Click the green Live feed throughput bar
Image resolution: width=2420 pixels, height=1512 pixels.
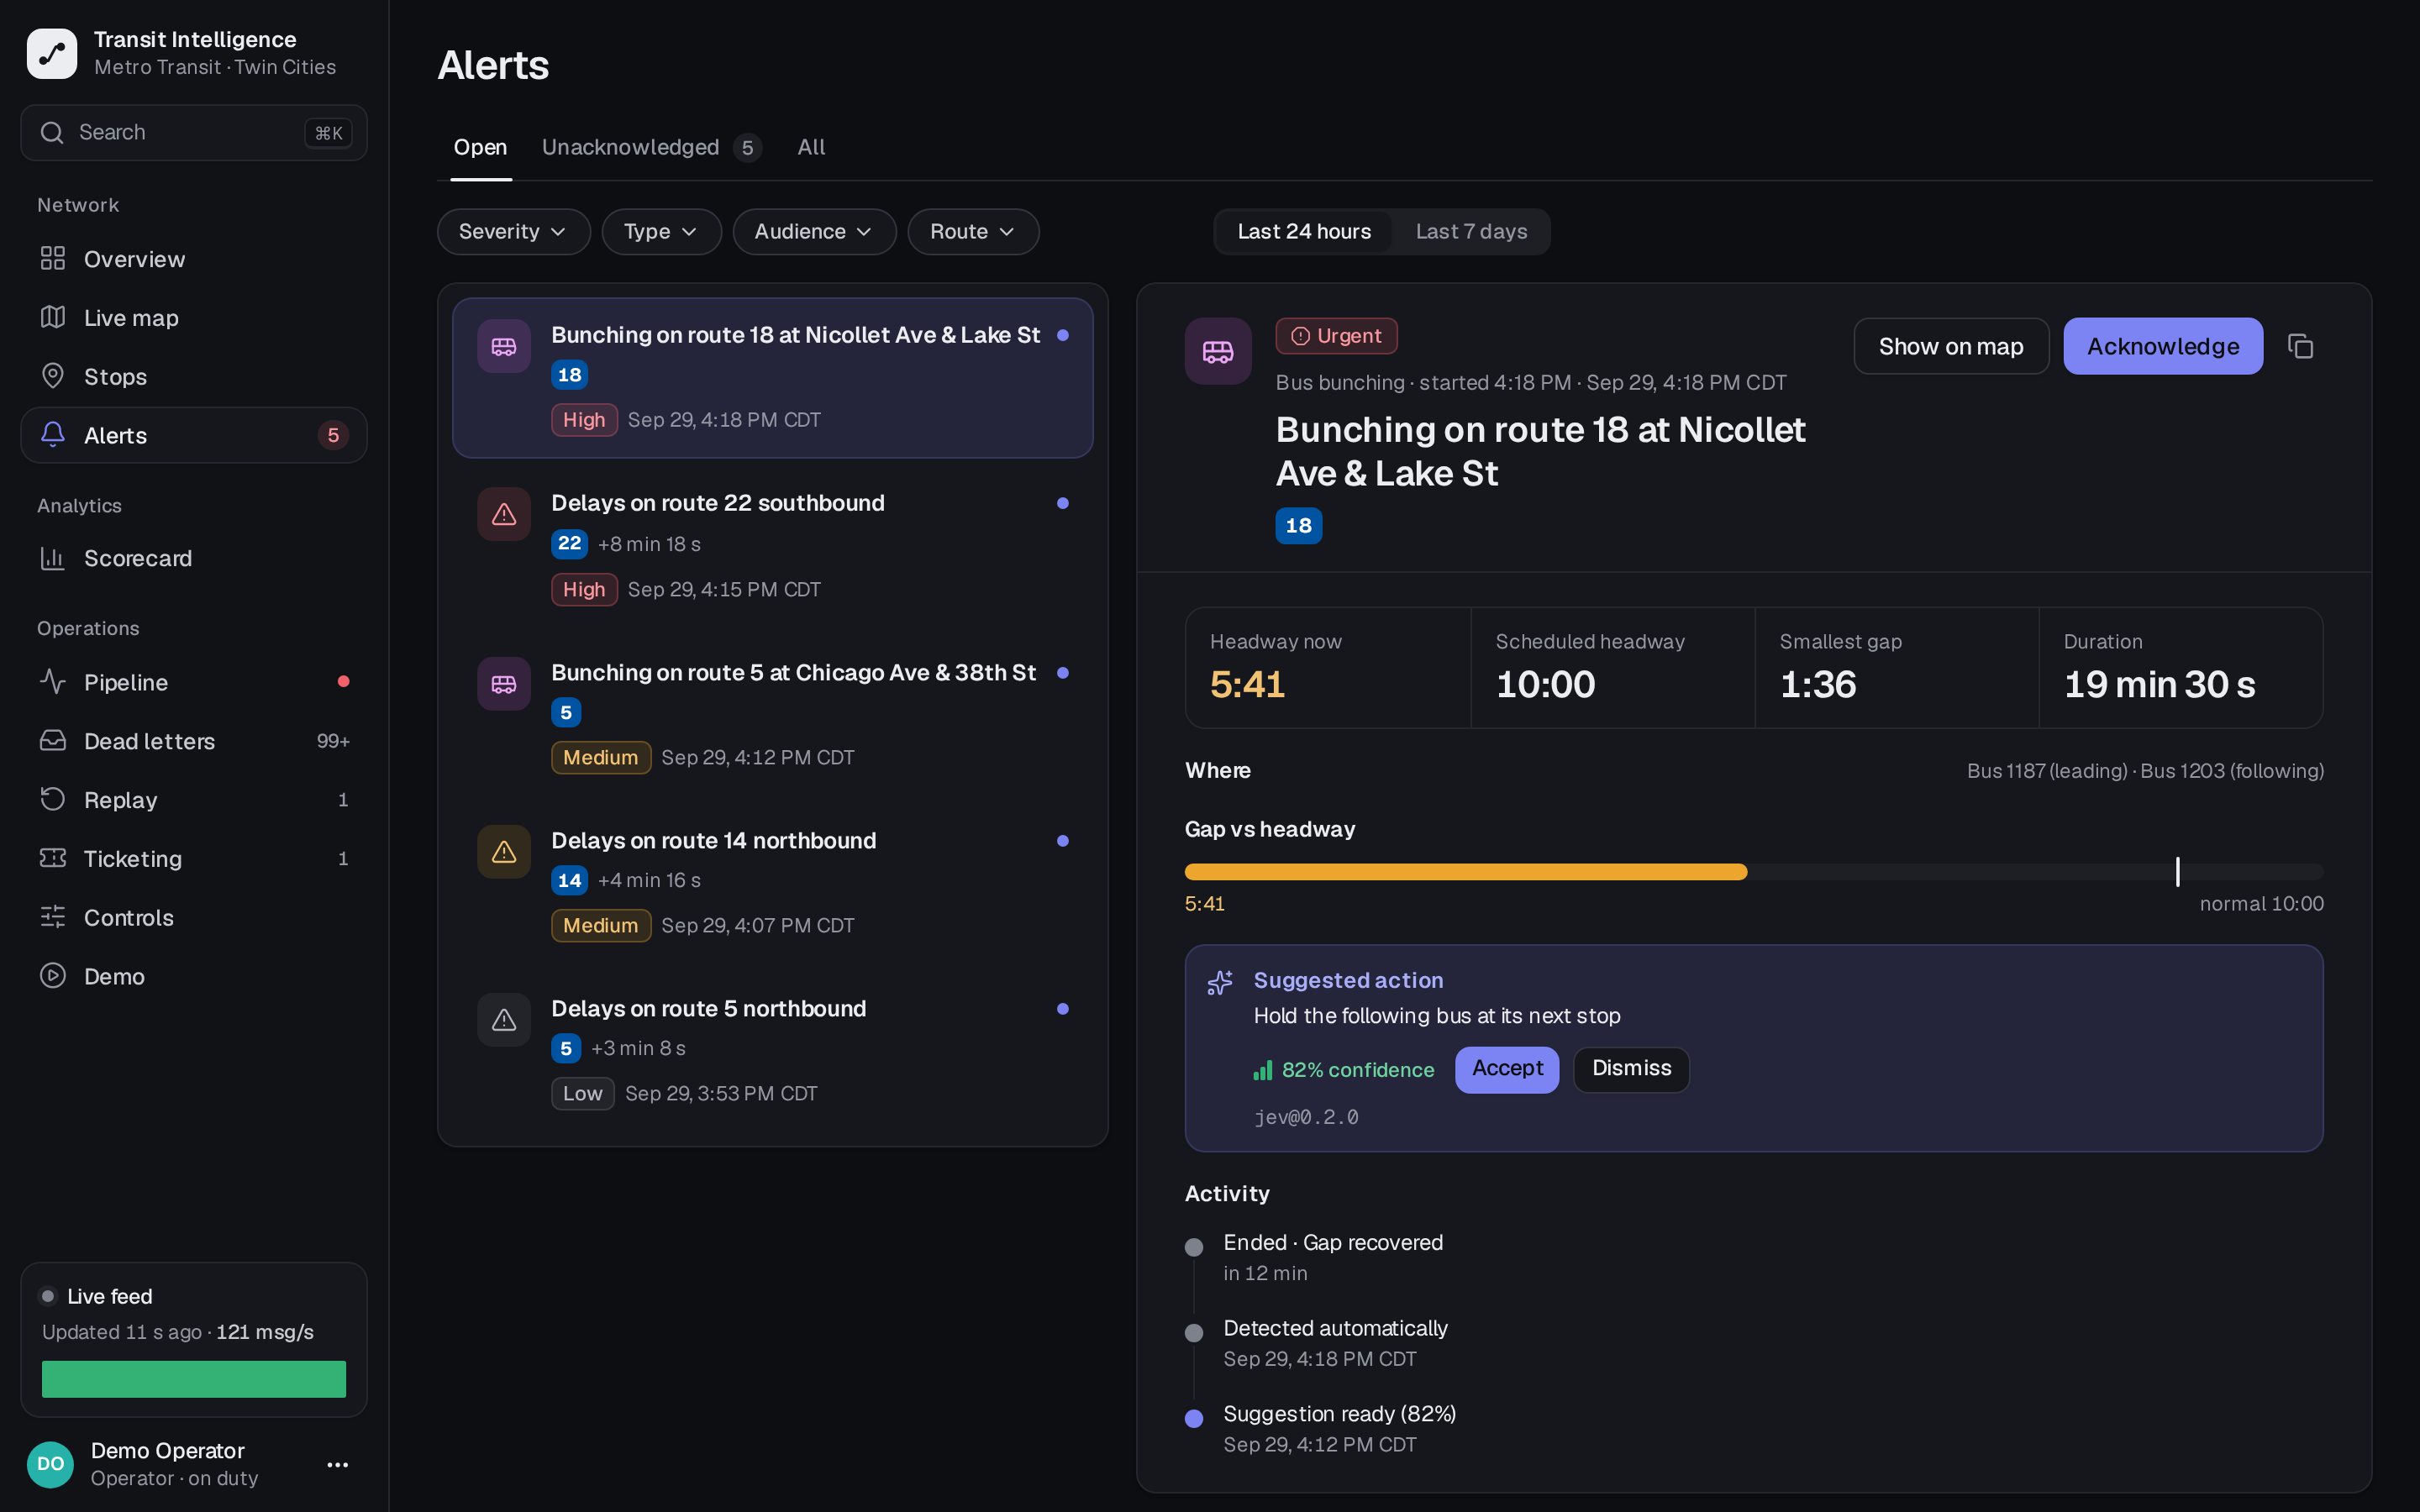click(194, 1378)
